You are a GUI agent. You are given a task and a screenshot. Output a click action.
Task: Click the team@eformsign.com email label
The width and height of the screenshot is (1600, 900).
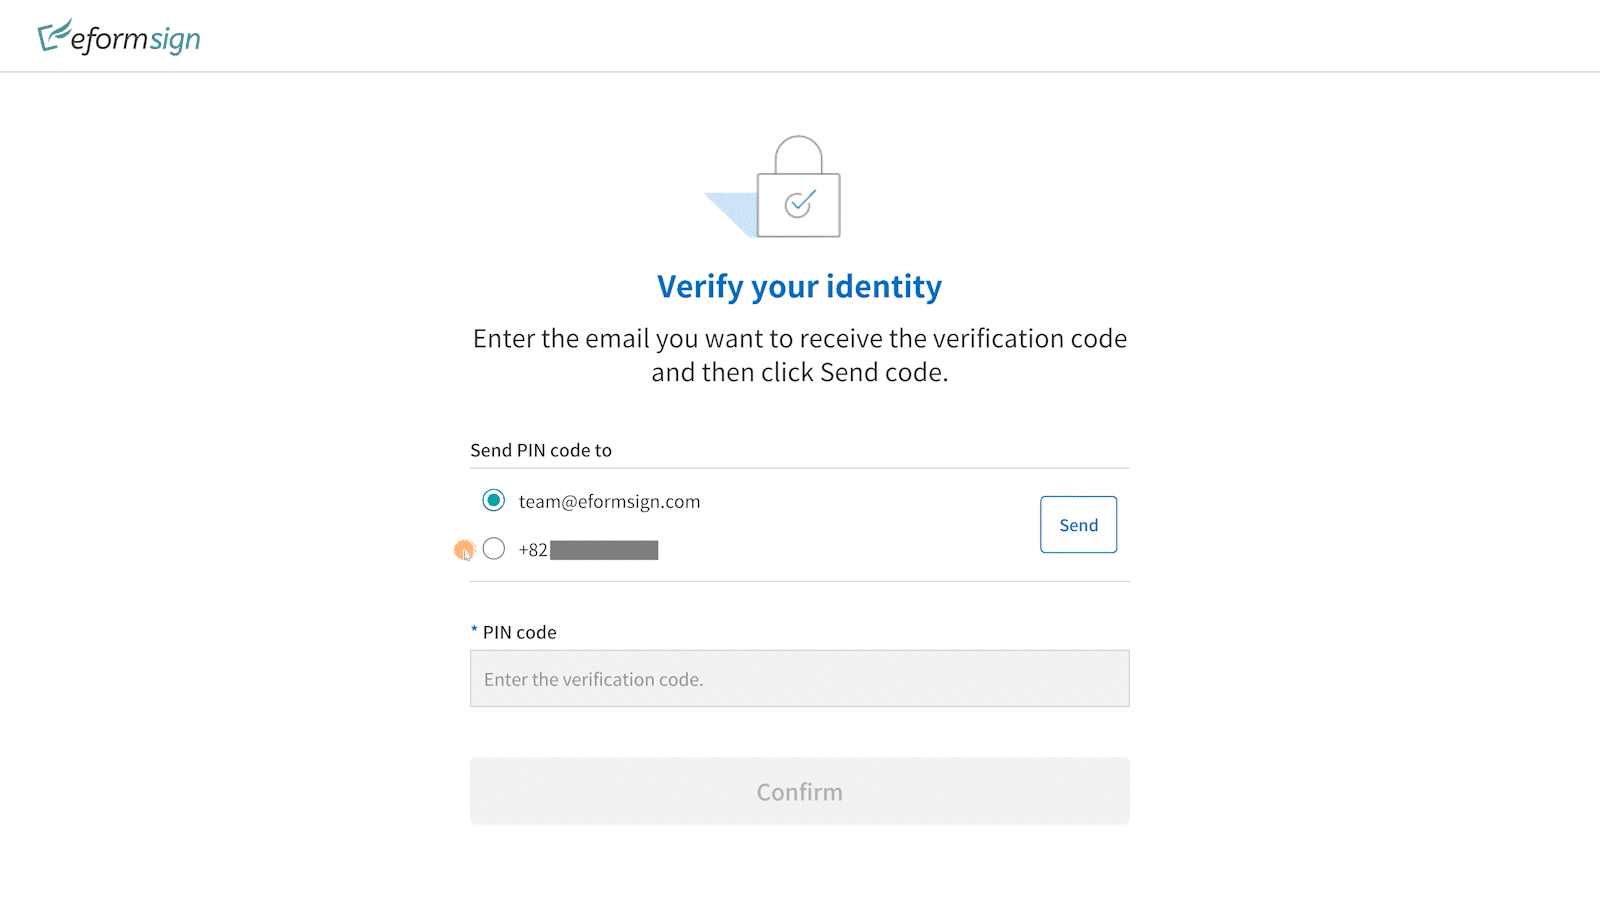click(609, 501)
